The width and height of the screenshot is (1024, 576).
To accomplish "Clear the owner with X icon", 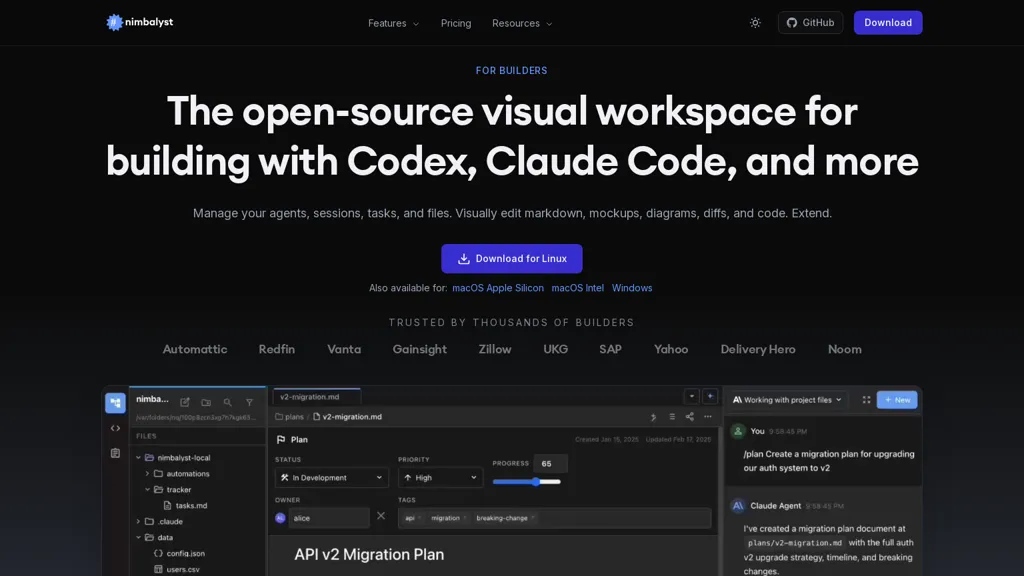I will 381,516.
